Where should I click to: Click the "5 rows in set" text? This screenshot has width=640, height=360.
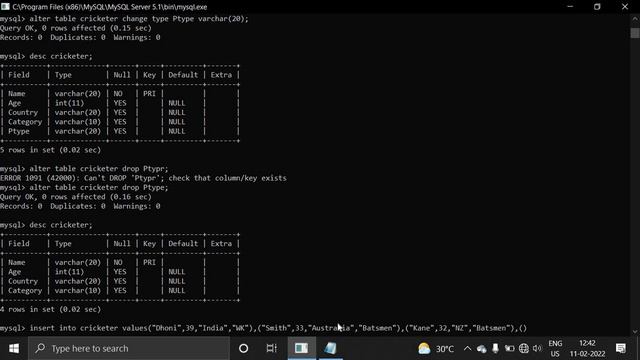[x=50, y=150]
